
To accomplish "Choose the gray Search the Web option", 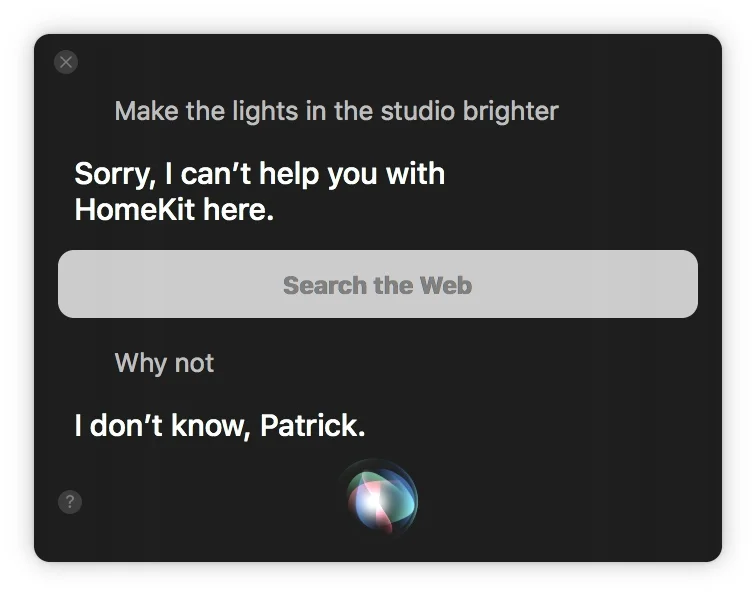I will [378, 284].
